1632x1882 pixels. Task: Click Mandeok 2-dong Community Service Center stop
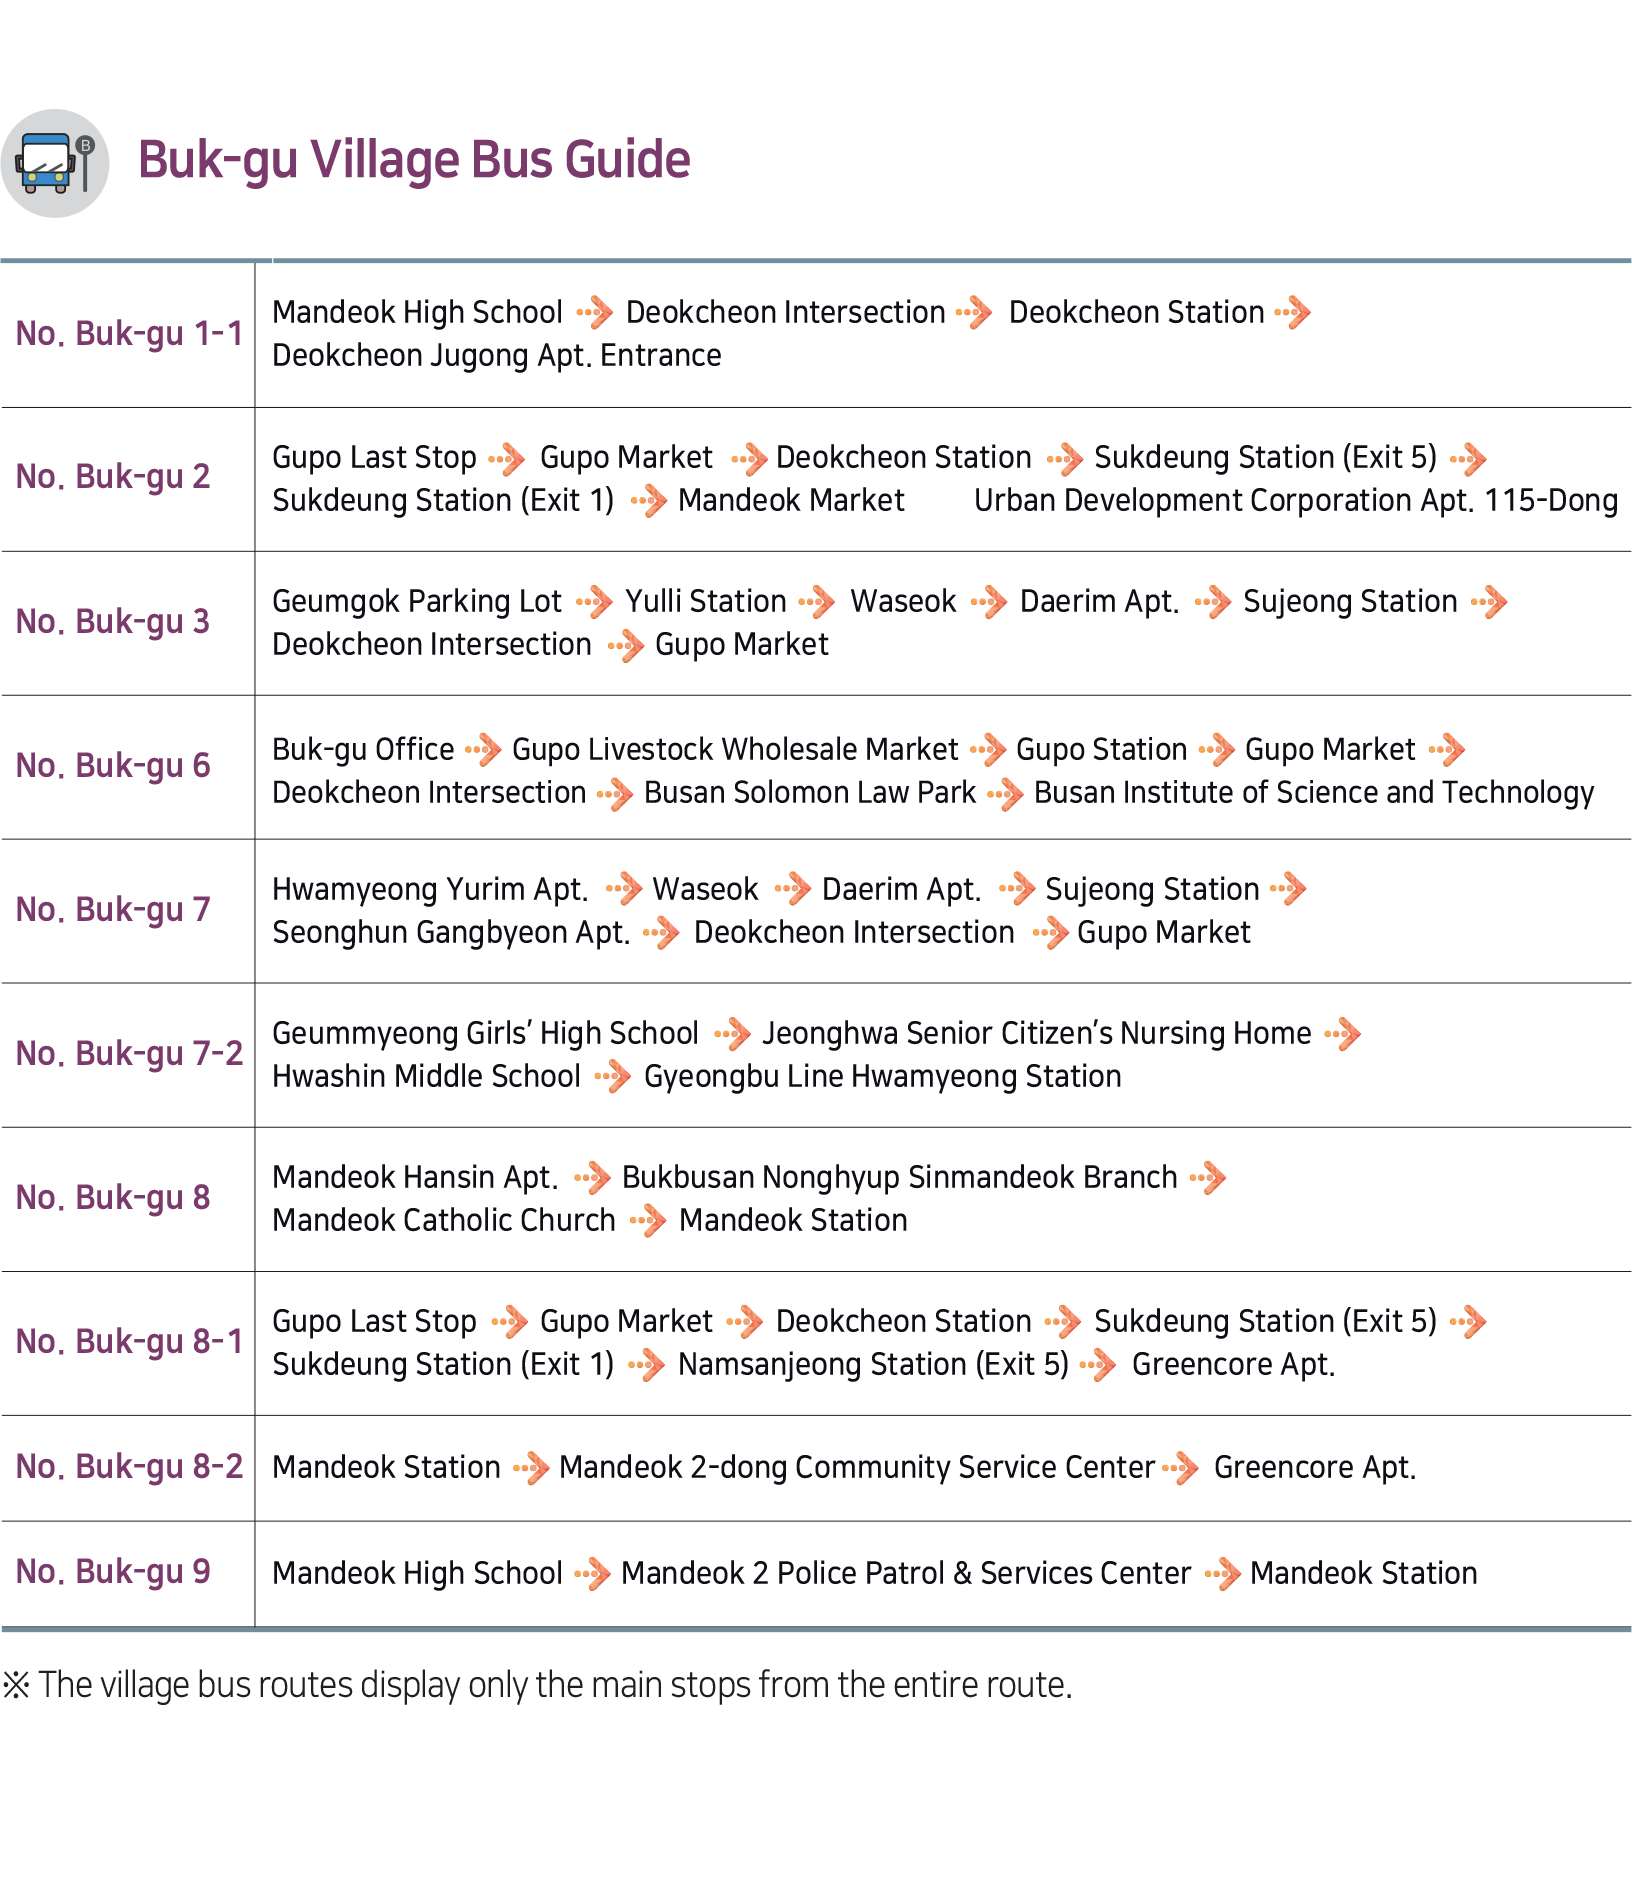tap(857, 1468)
